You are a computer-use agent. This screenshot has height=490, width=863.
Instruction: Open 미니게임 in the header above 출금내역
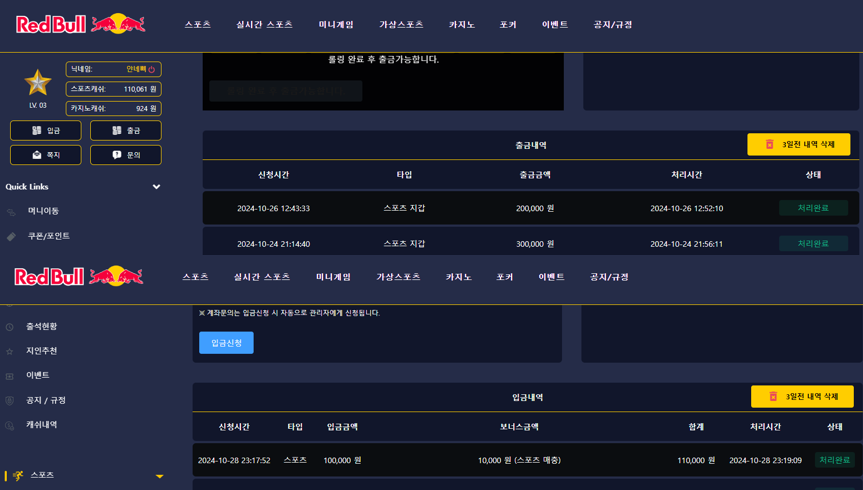click(335, 25)
